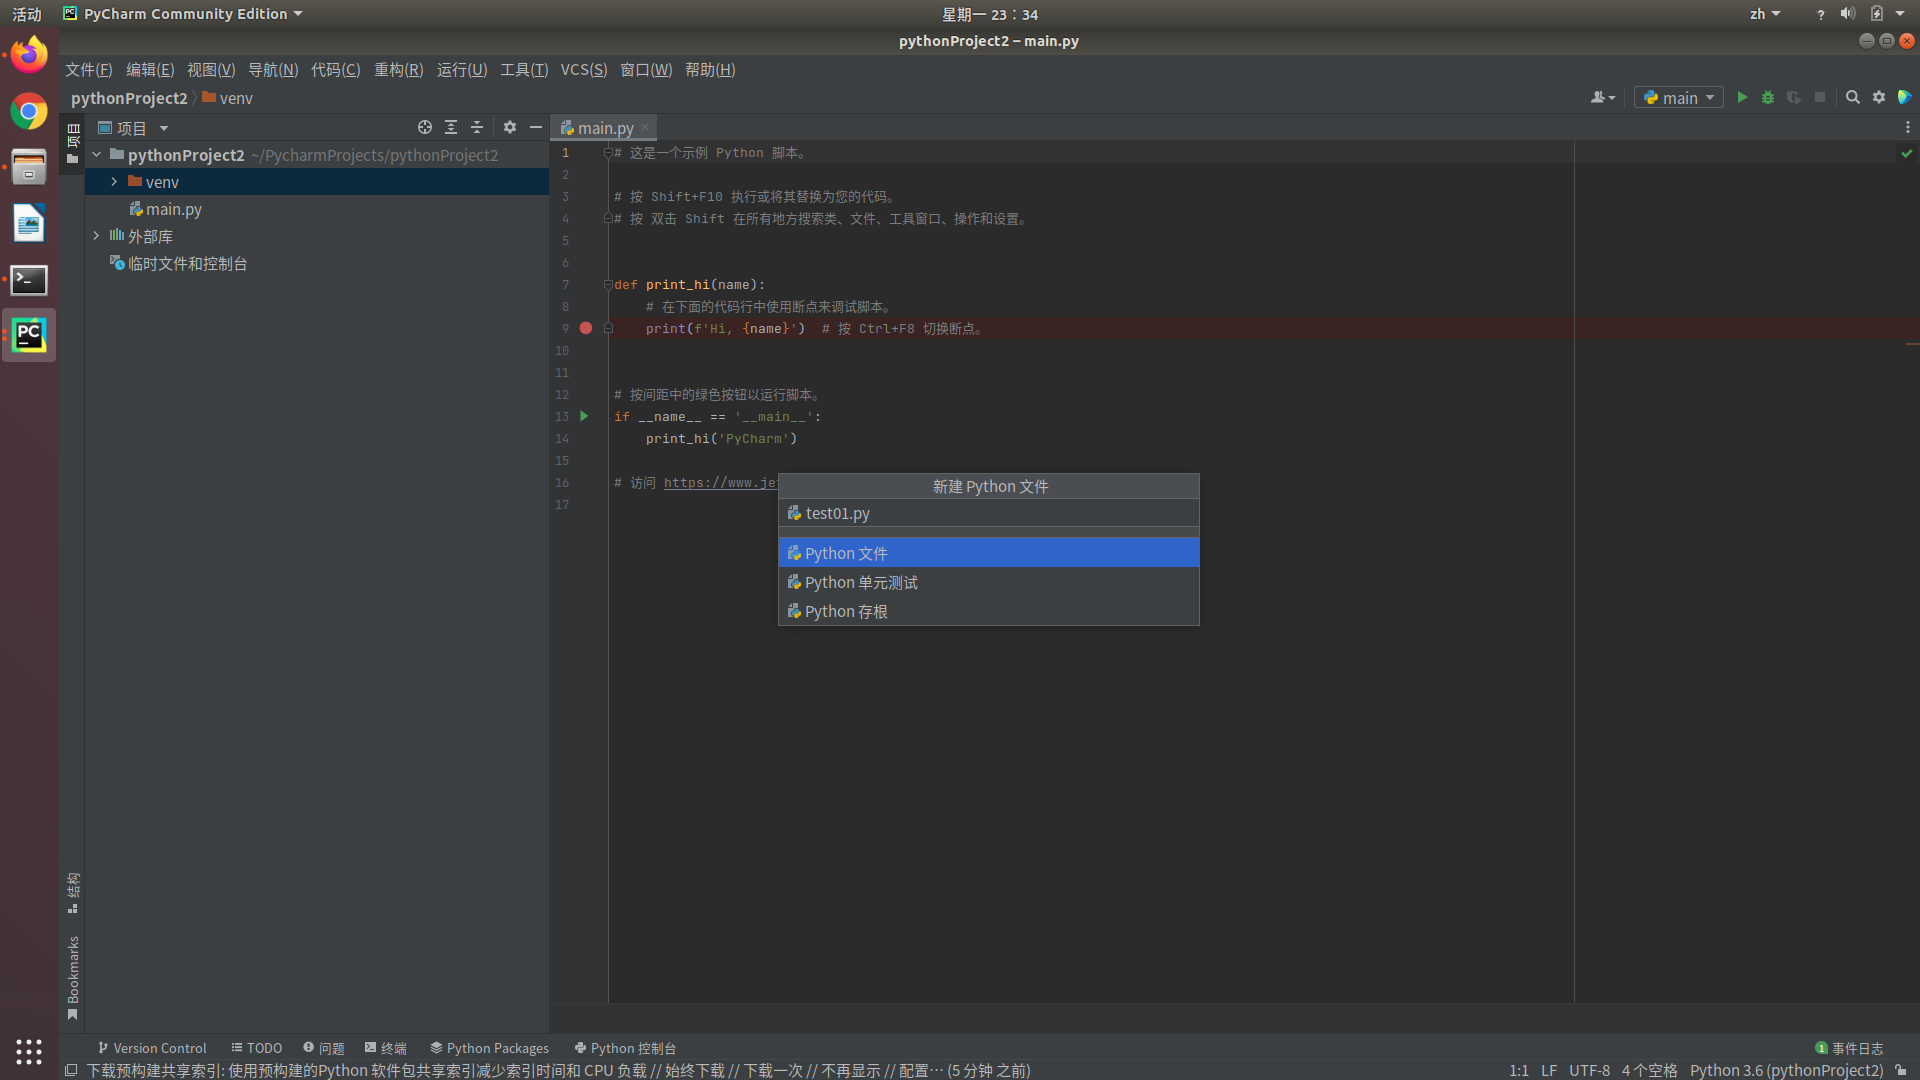The image size is (1920, 1080).
Task: Select Python 单元测试 in the popup list
Action: [x=861, y=582]
